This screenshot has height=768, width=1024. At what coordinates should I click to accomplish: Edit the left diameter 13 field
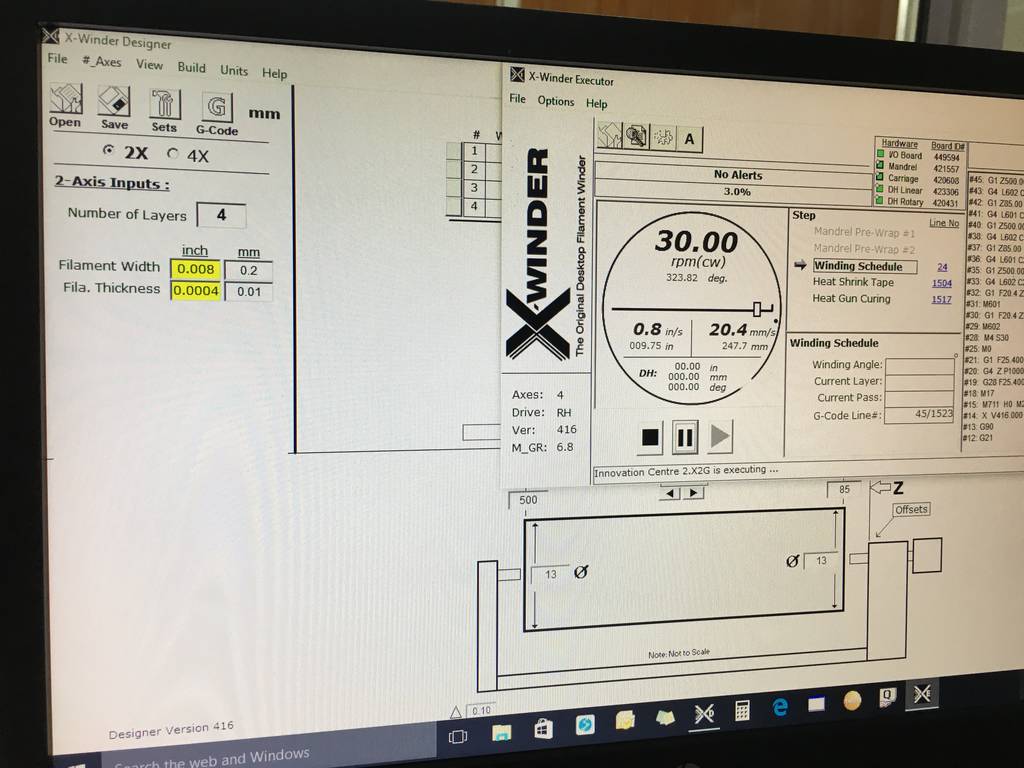click(x=551, y=574)
